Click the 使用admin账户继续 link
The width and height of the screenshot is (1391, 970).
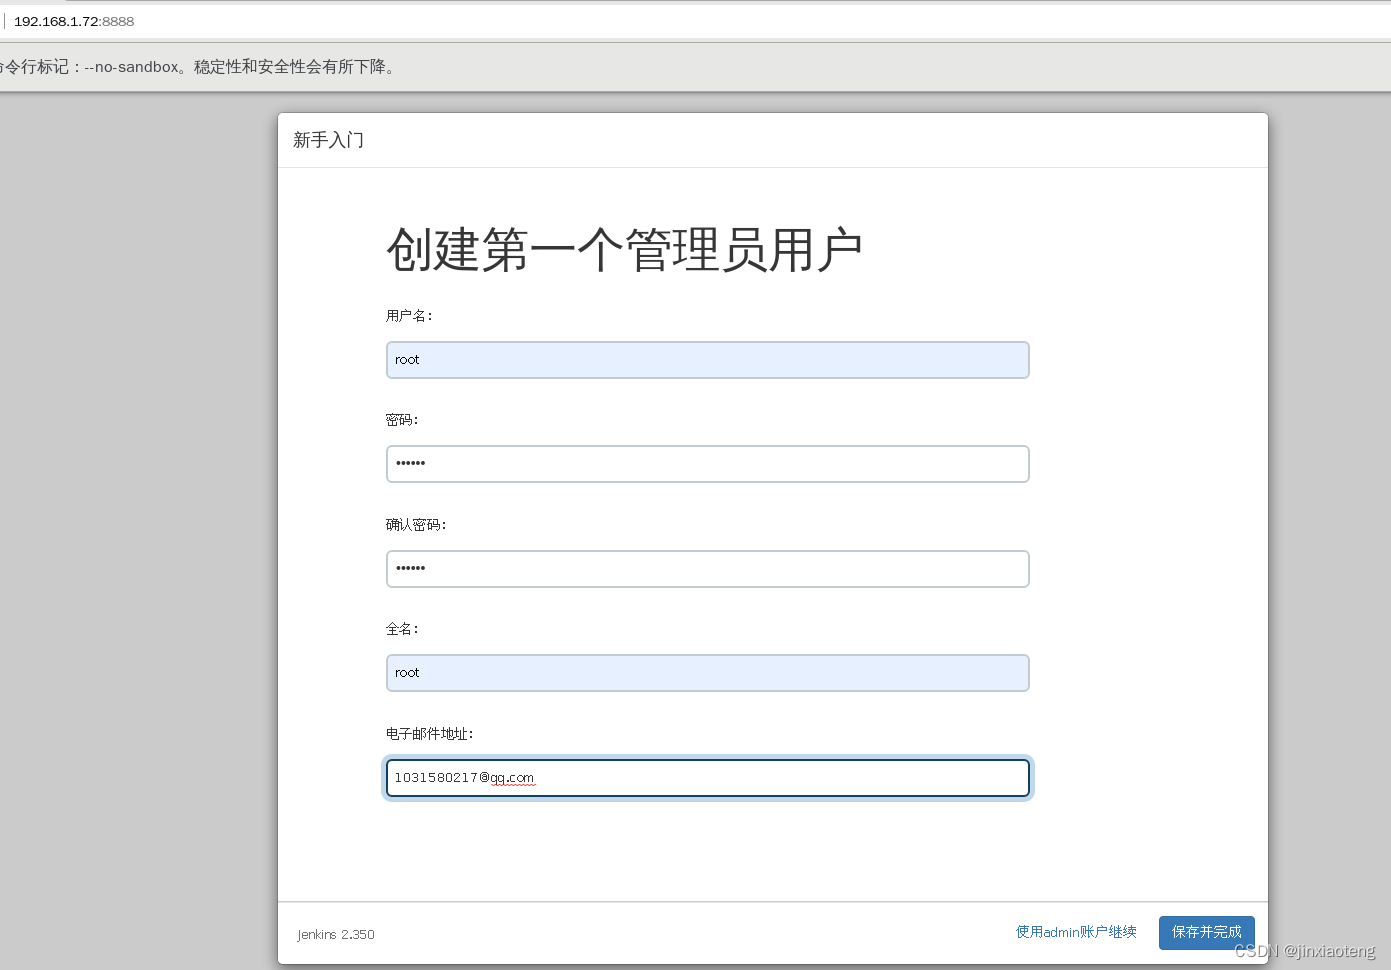tap(1076, 932)
